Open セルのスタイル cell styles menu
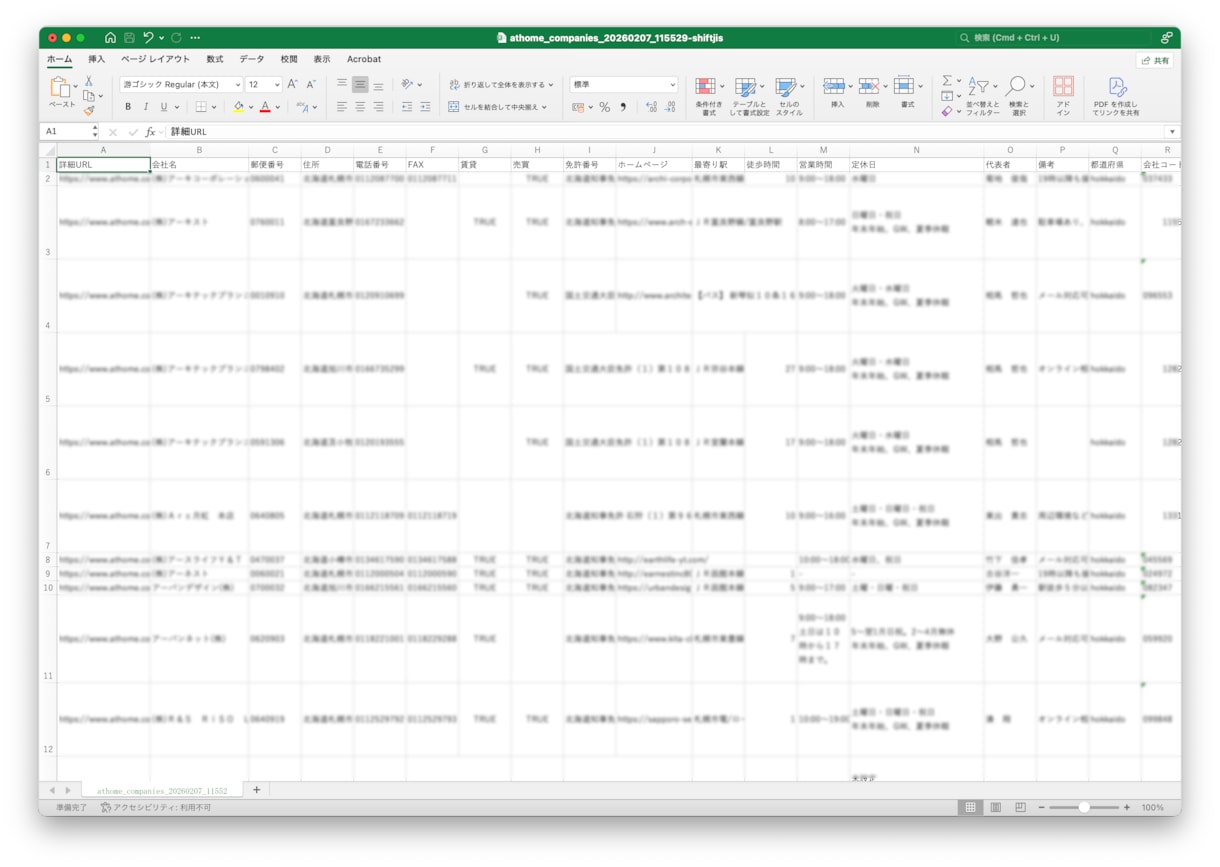 point(789,96)
